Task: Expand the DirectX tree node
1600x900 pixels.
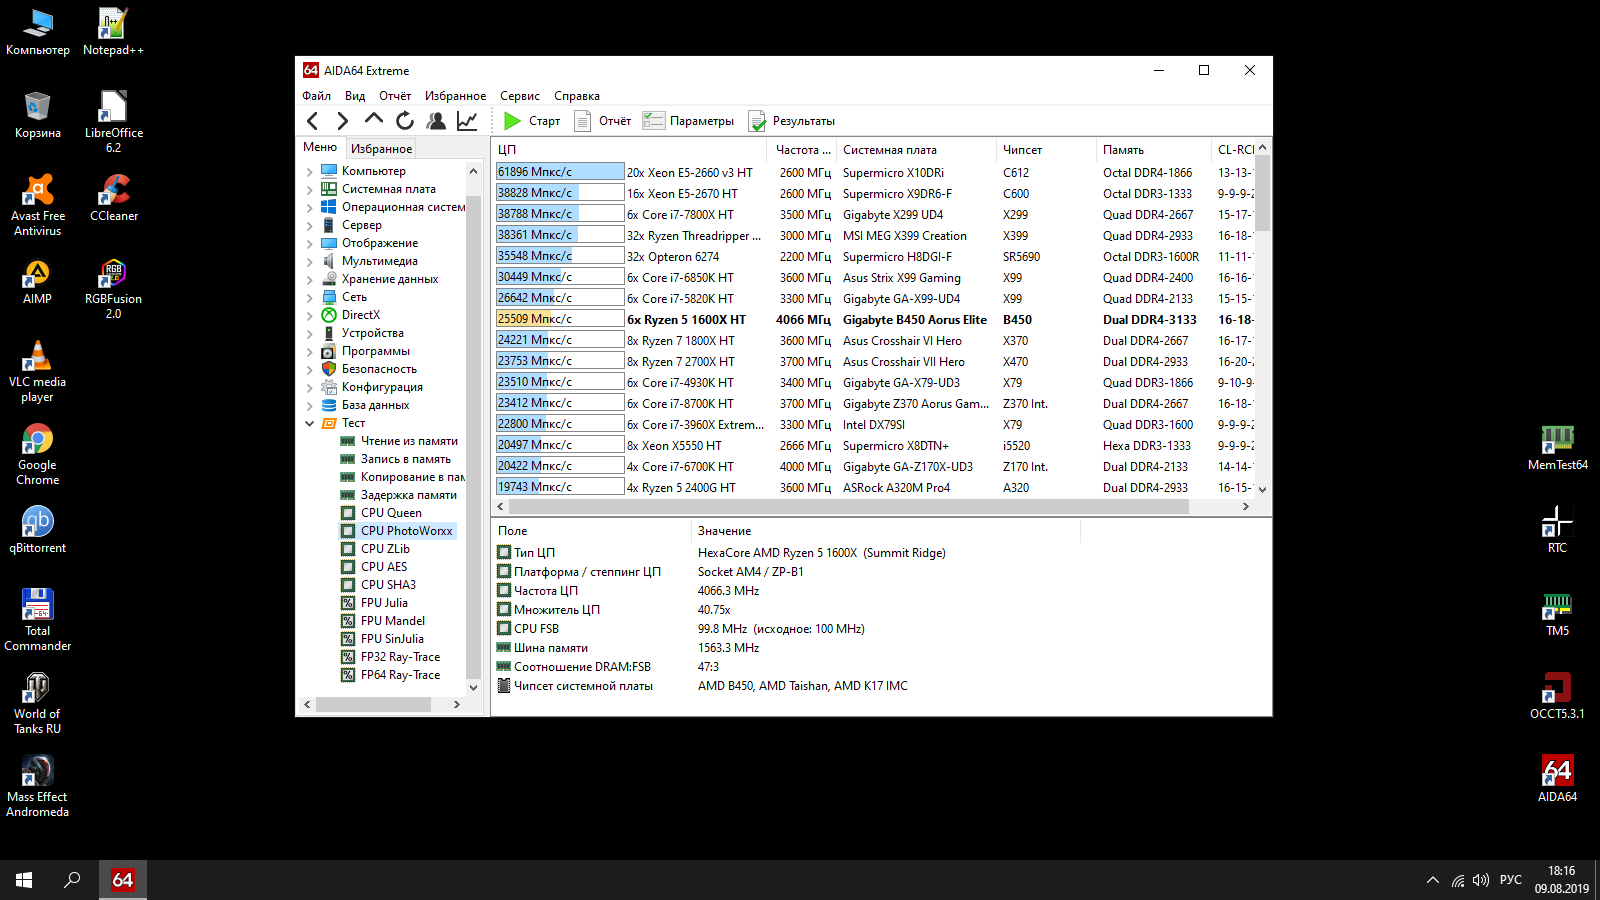Action: tap(310, 315)
